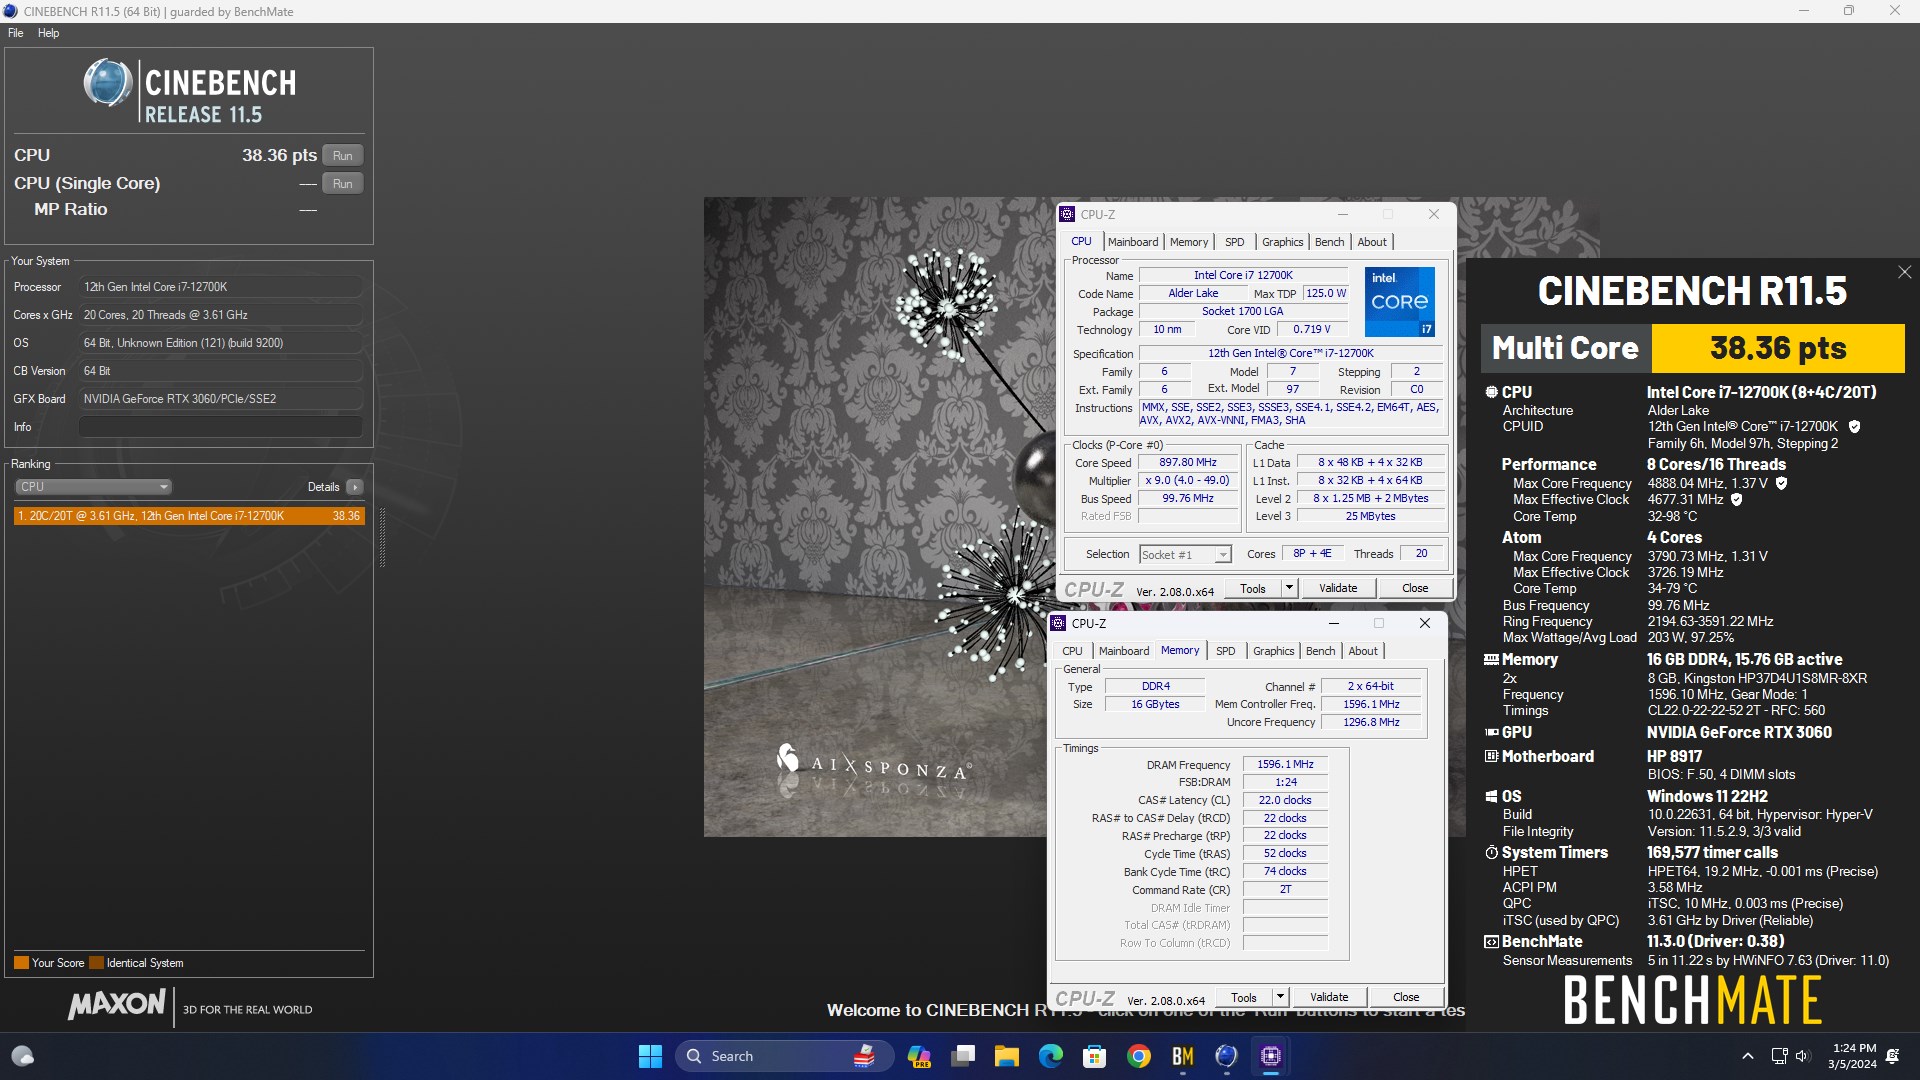Open Bench tab in lower CPU-Z window
The height and width of the screenshot is (1080, 1920).
click(x=1320, y=651)
